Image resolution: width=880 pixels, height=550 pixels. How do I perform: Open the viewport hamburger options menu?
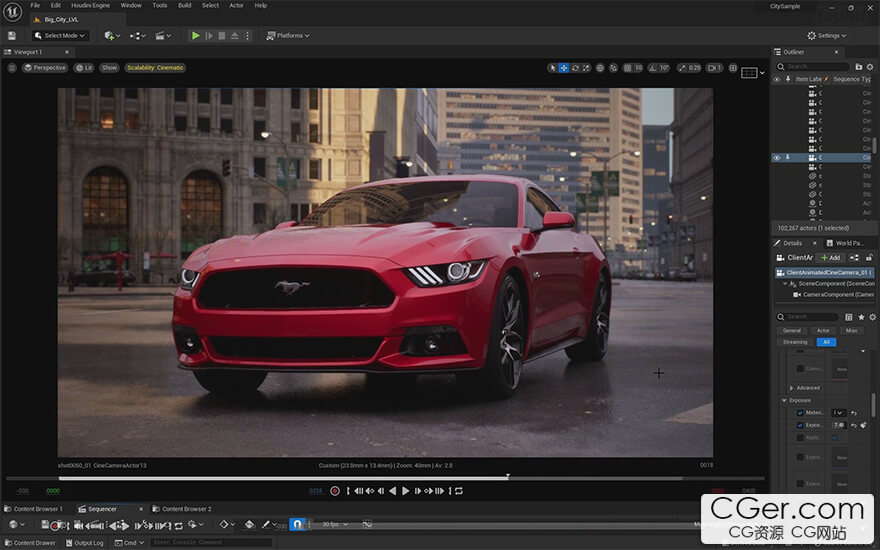12,67
